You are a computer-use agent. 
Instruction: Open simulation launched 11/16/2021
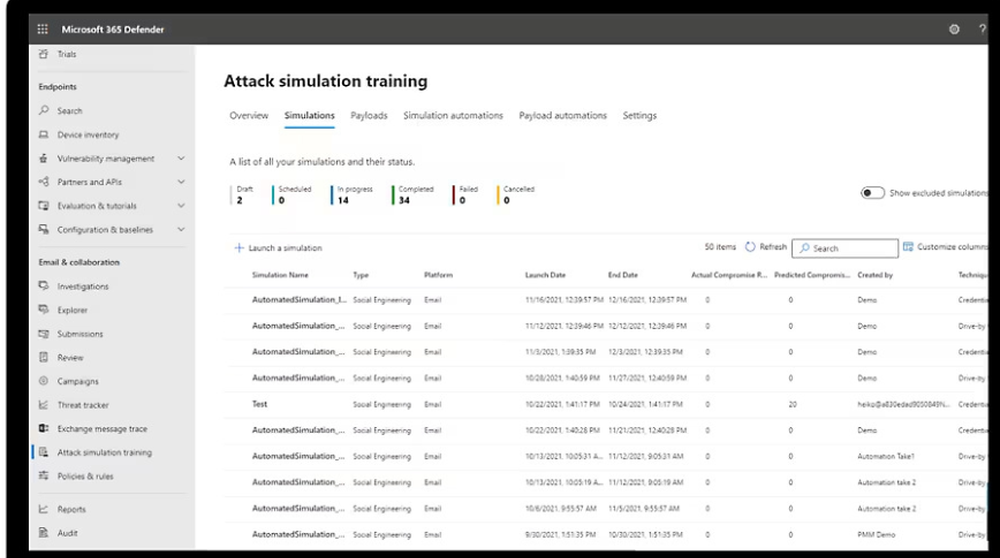[298, 299]
